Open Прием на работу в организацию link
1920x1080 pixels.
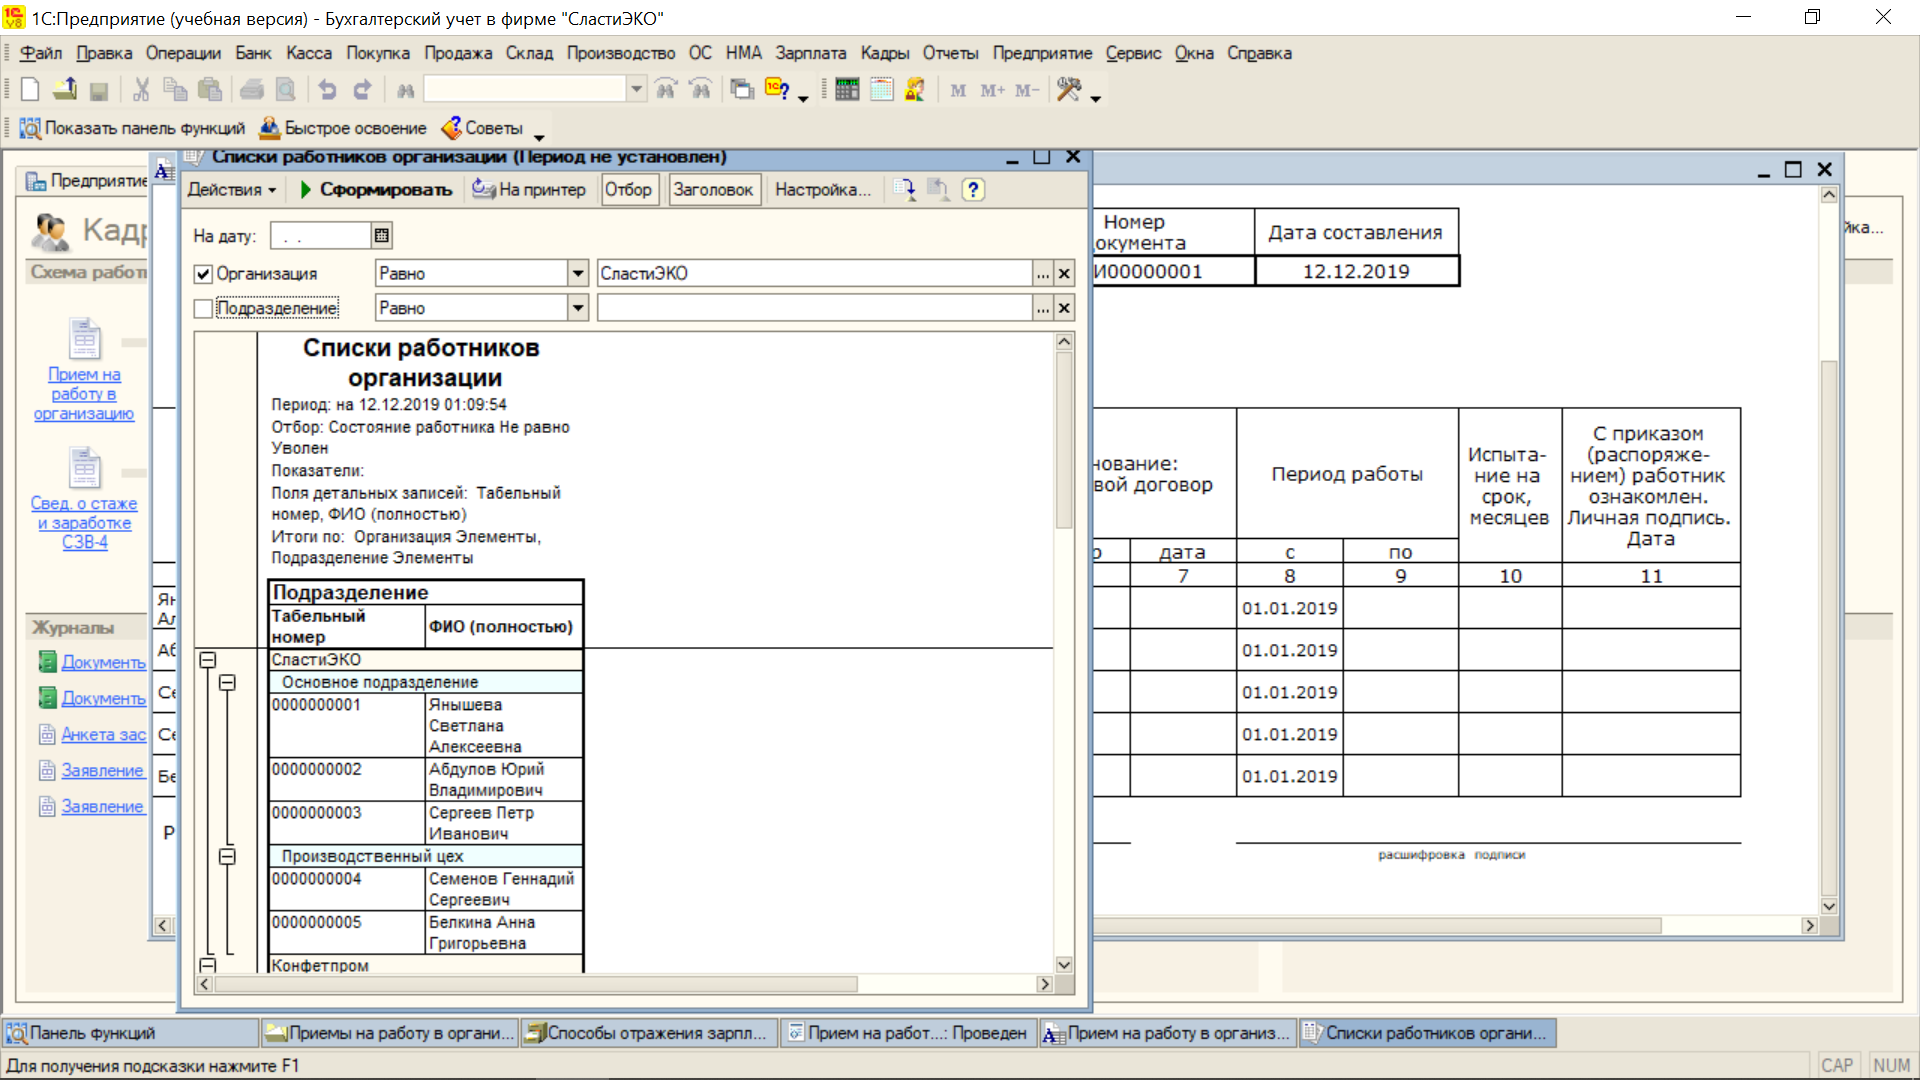click(x=84, y=394)
